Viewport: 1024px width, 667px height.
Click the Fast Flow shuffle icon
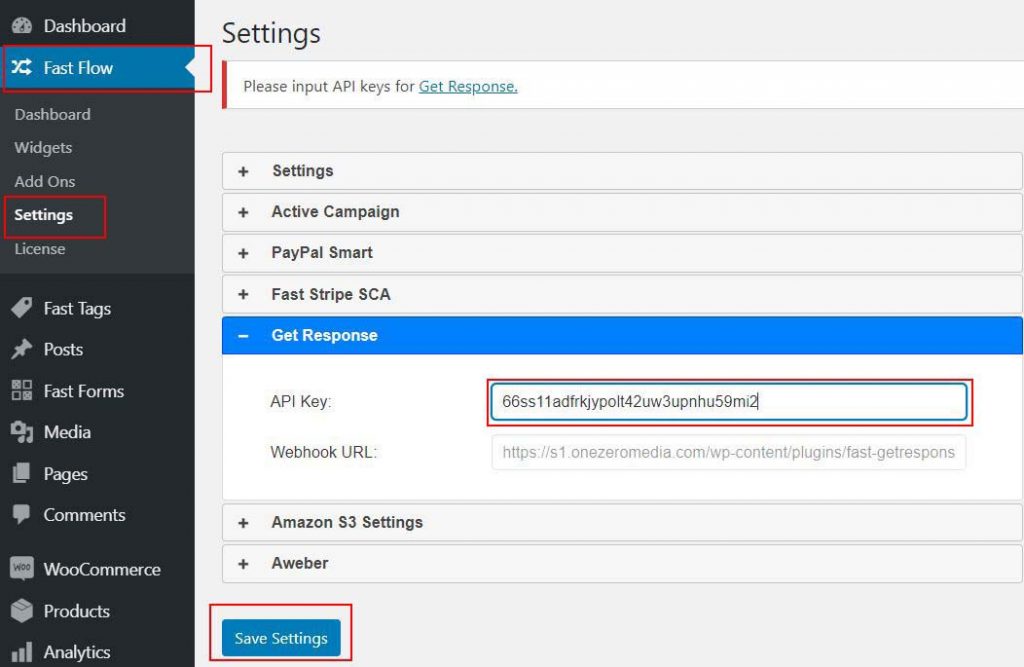[x=22, y=67]
